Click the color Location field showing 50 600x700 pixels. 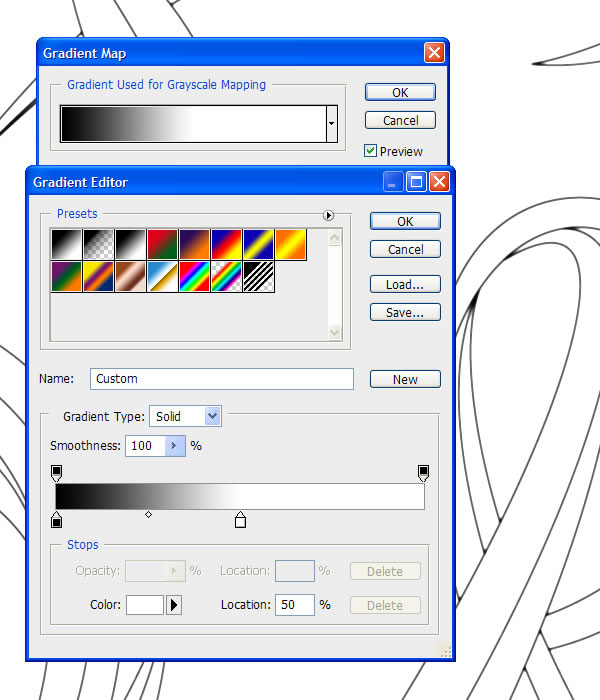click(x=295, y=605)
